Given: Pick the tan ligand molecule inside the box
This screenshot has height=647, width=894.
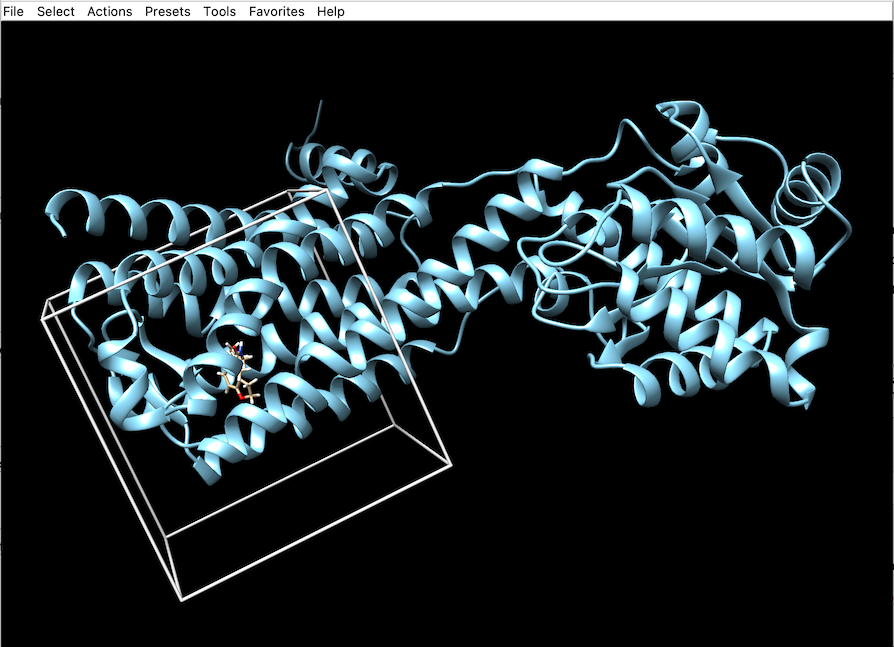Looking at the screenshot, I should [238, 376].
